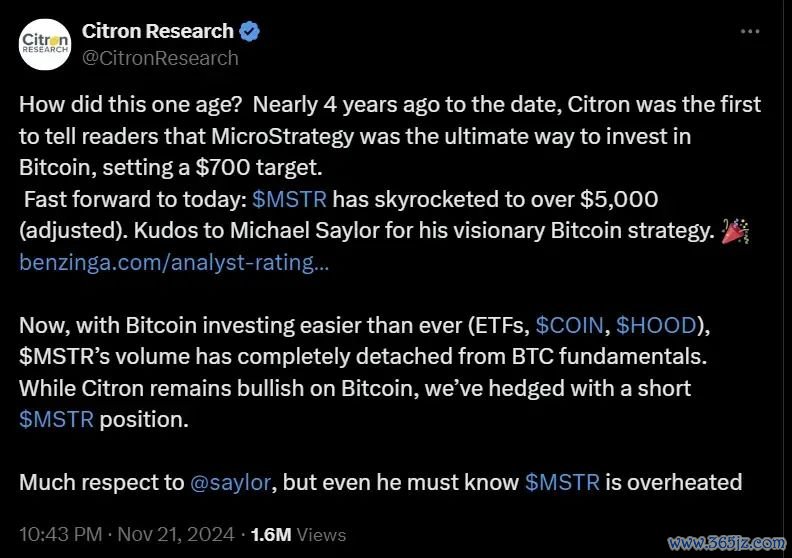Click the blue verified checkmark badge

click(249, 31)
